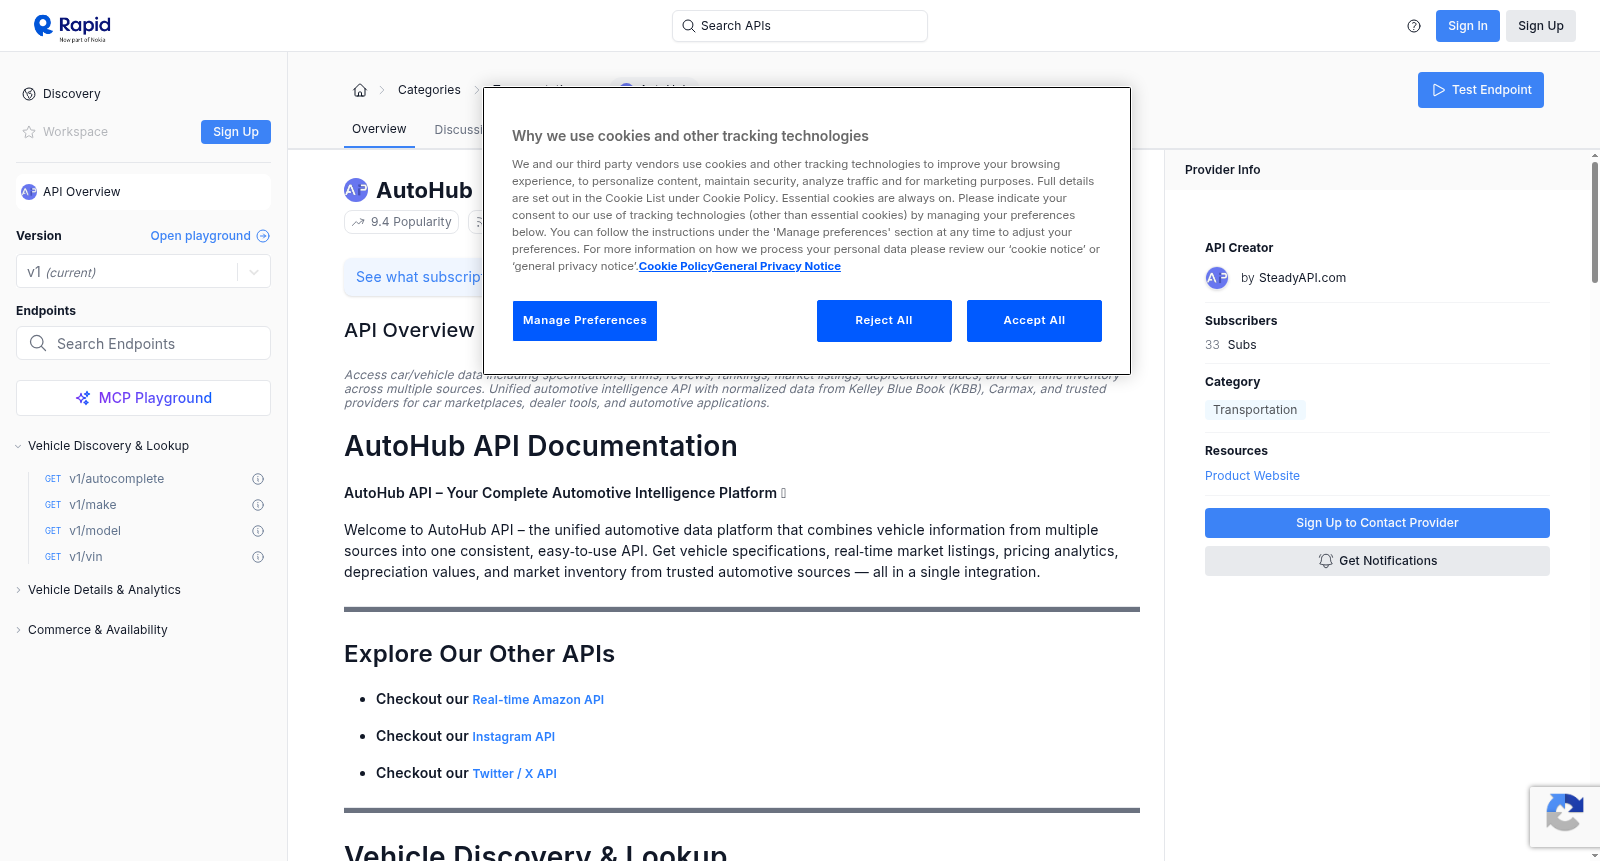Click the MCP Playground sparkle icon
Screen dimensions: 1600x861
(x=83, y=398)
